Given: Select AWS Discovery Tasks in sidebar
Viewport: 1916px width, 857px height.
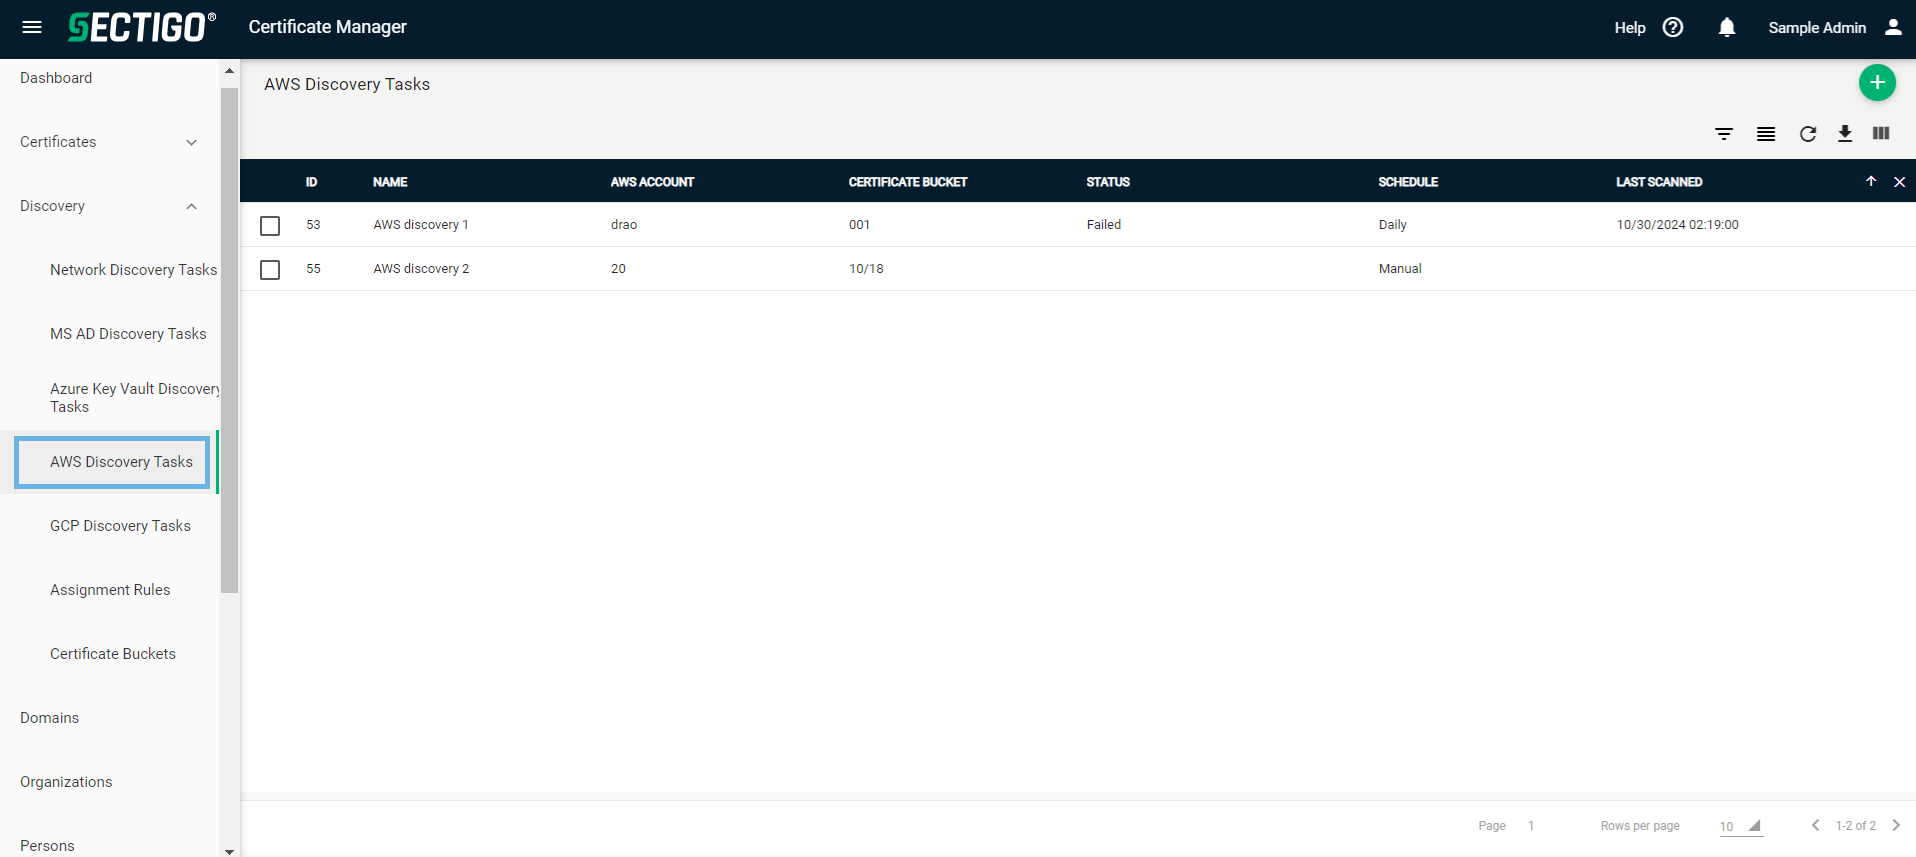Looking at the screenshot, I should point(121,462).
